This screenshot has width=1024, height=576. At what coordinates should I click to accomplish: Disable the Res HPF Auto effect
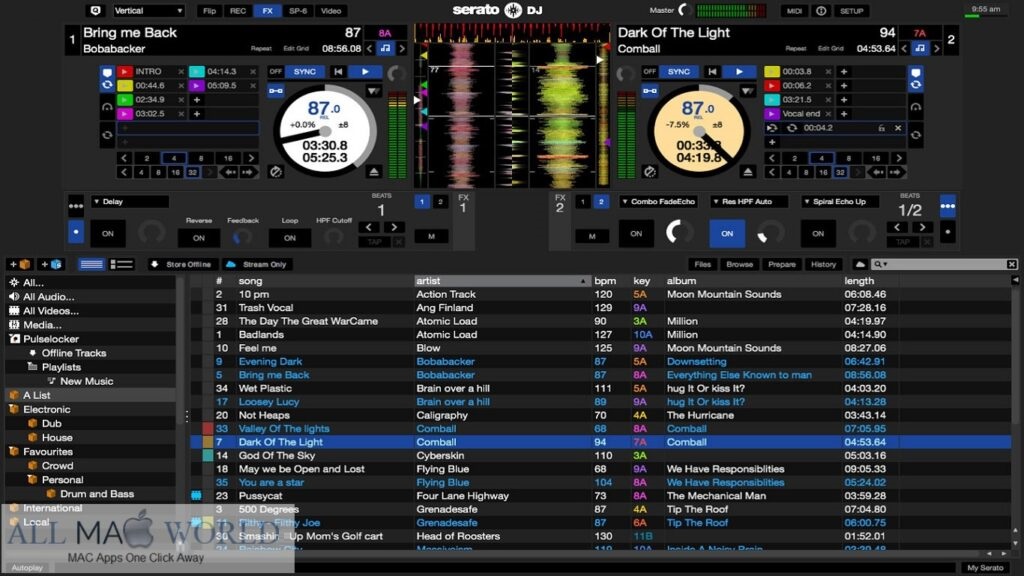coord(727,233)
